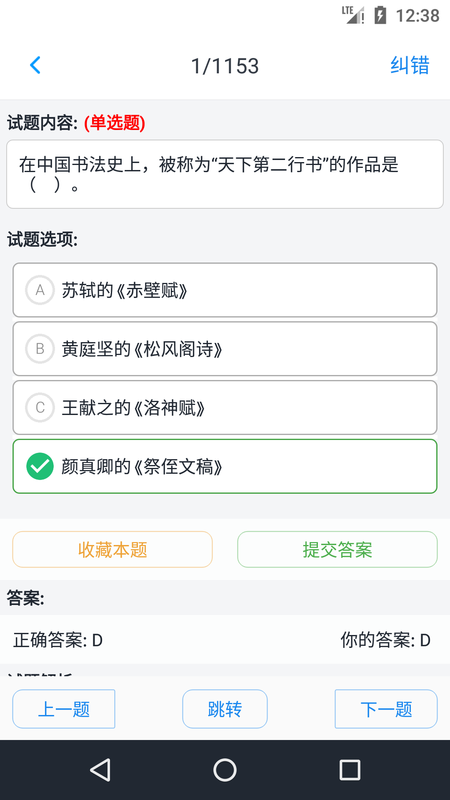Tap the blue back arrow icon
The width and height of the screenshot is (450, 800).
(x=35, y=65)
